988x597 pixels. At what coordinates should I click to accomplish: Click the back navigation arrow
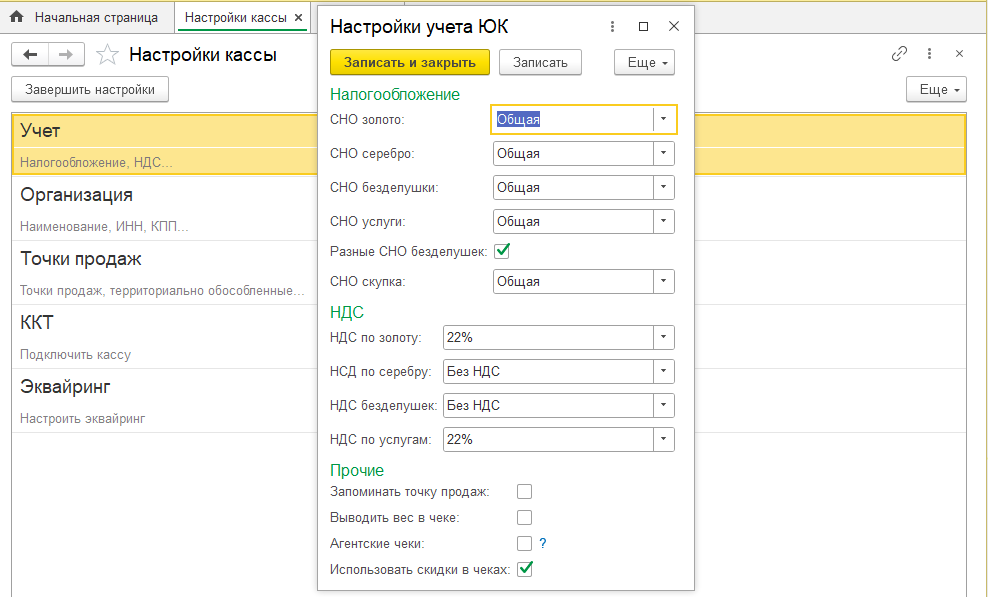point(30,55)
